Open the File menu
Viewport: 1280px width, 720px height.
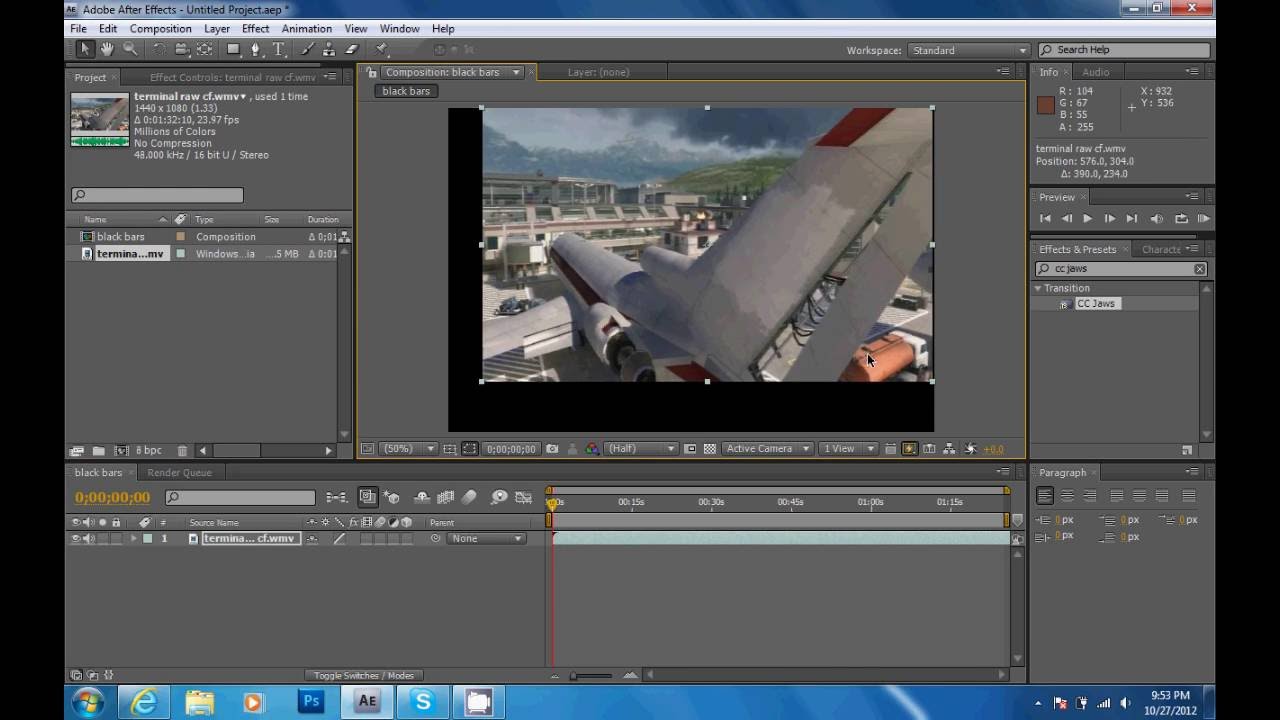(78, 29)
